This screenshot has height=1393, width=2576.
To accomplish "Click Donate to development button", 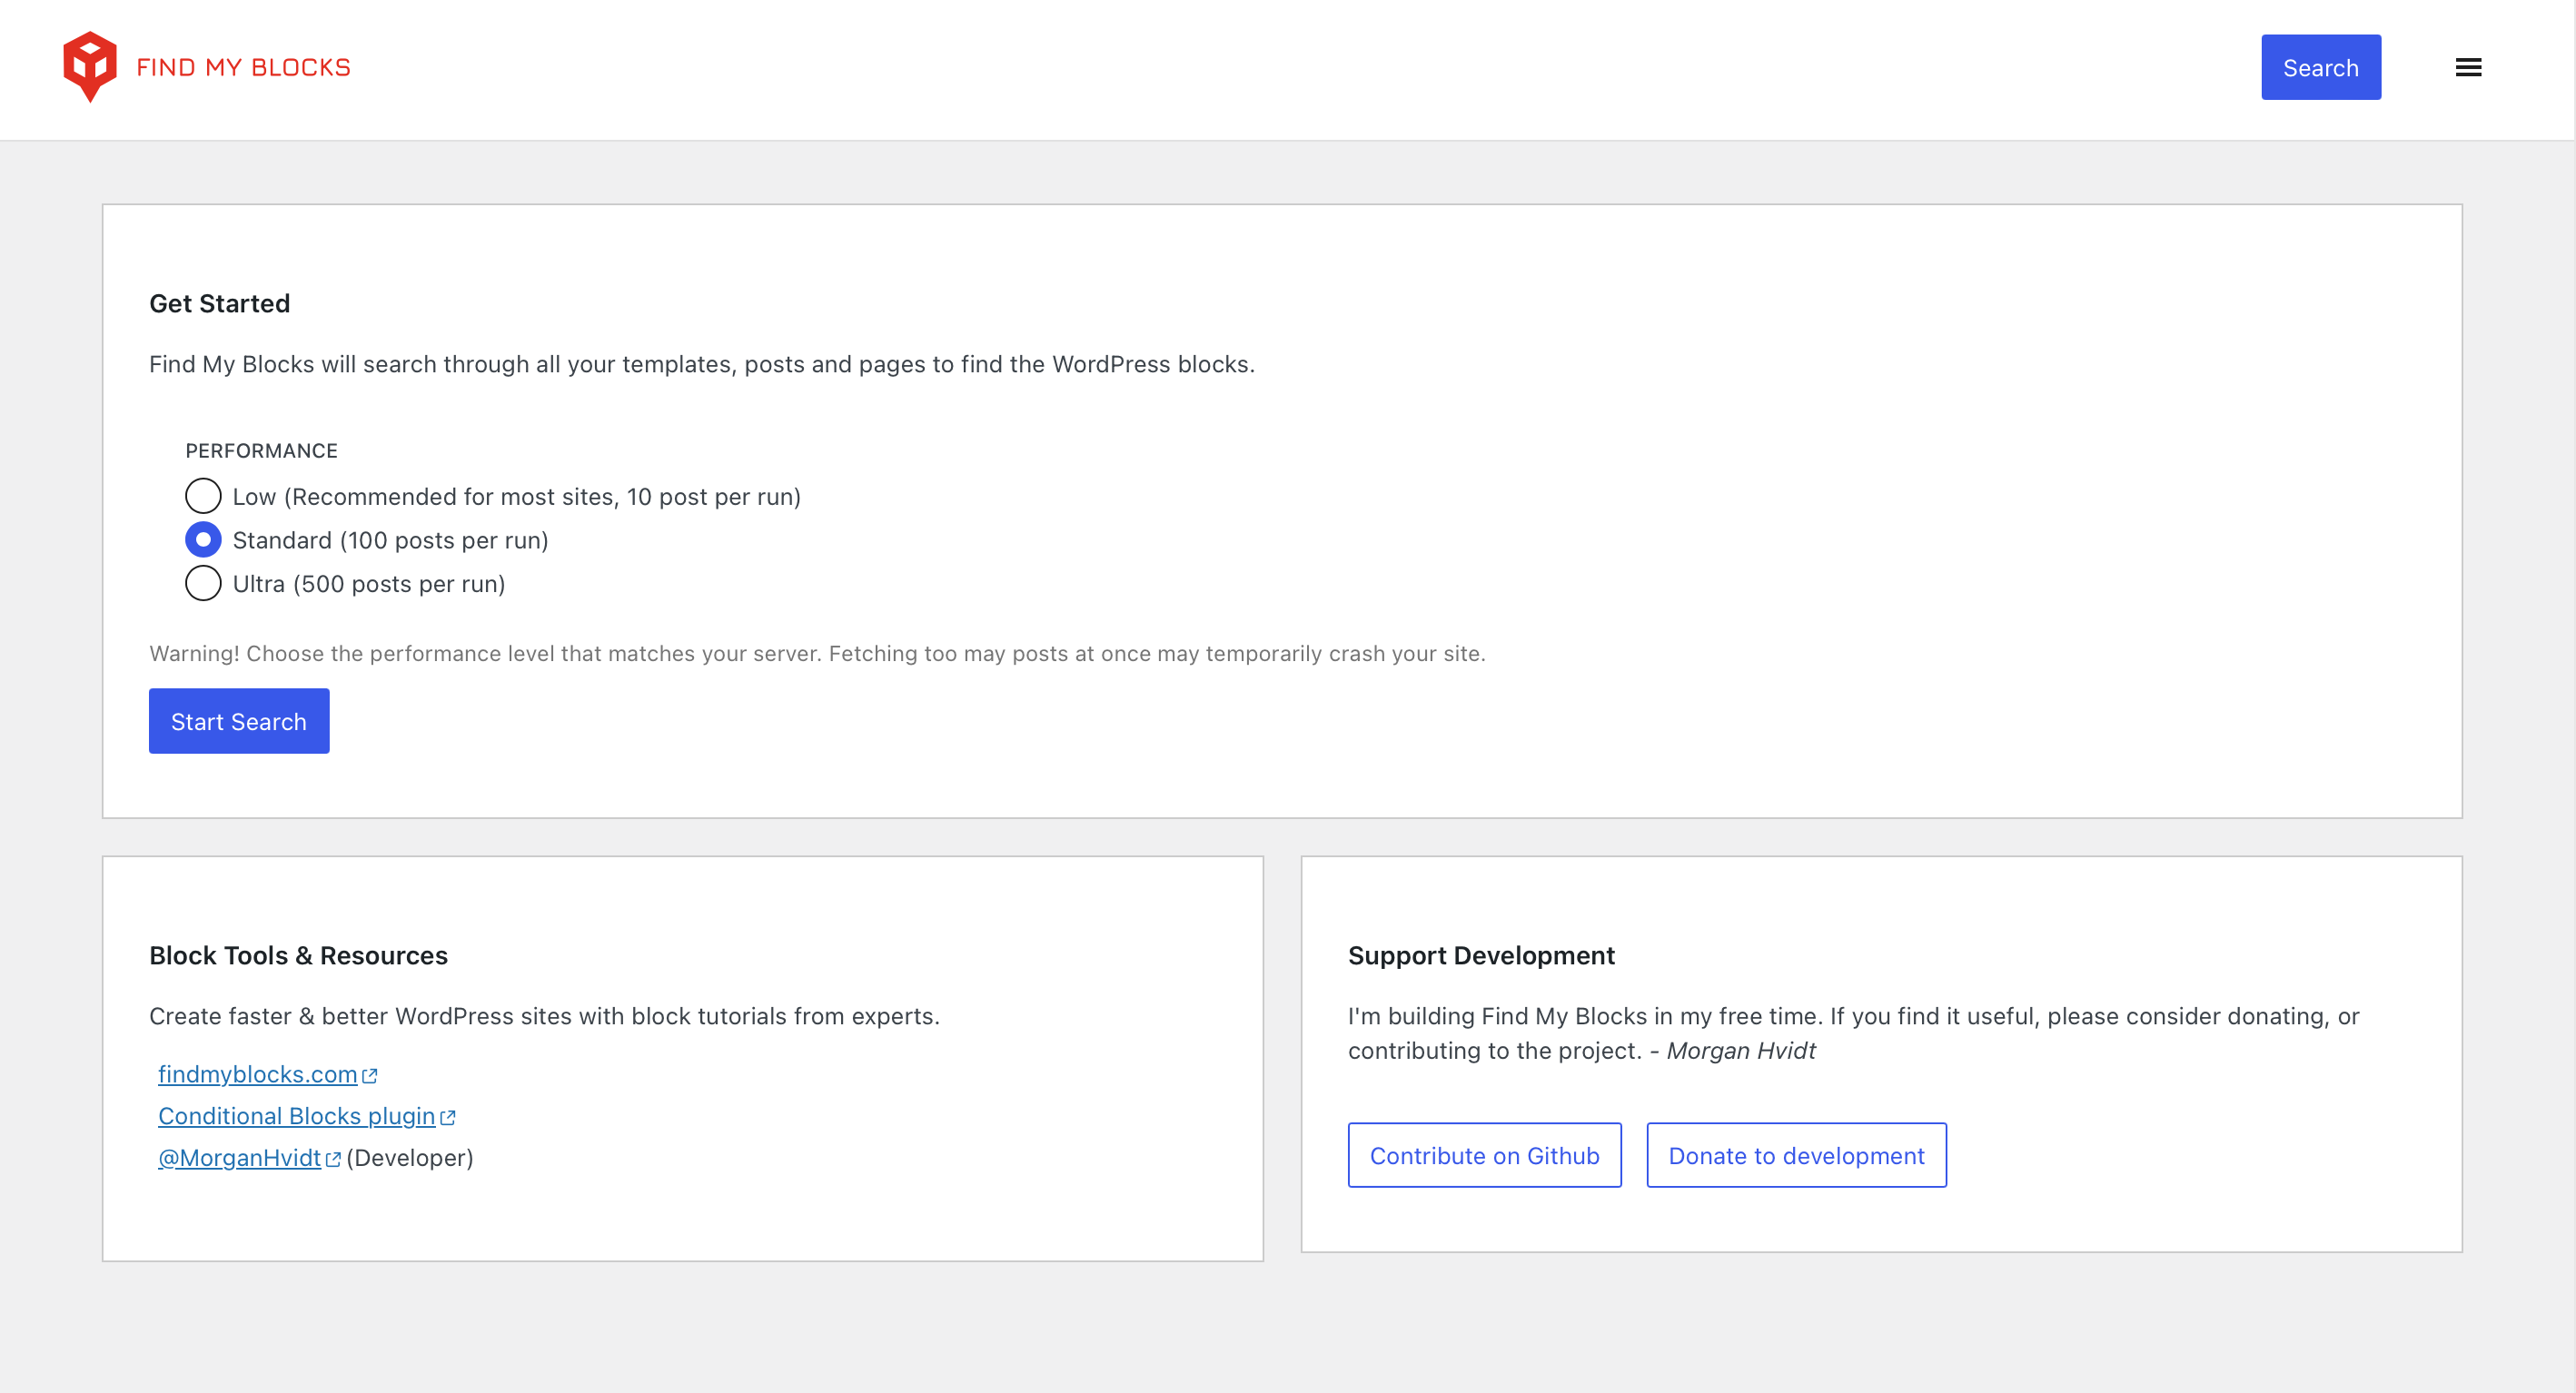I will pyautogui.click(x=1796, y=1155).
